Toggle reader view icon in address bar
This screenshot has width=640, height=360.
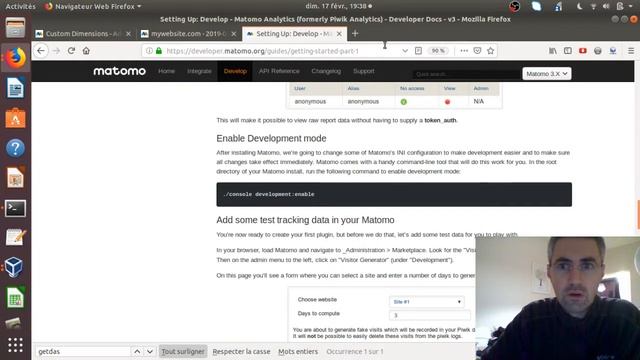(x=418, y=51)
